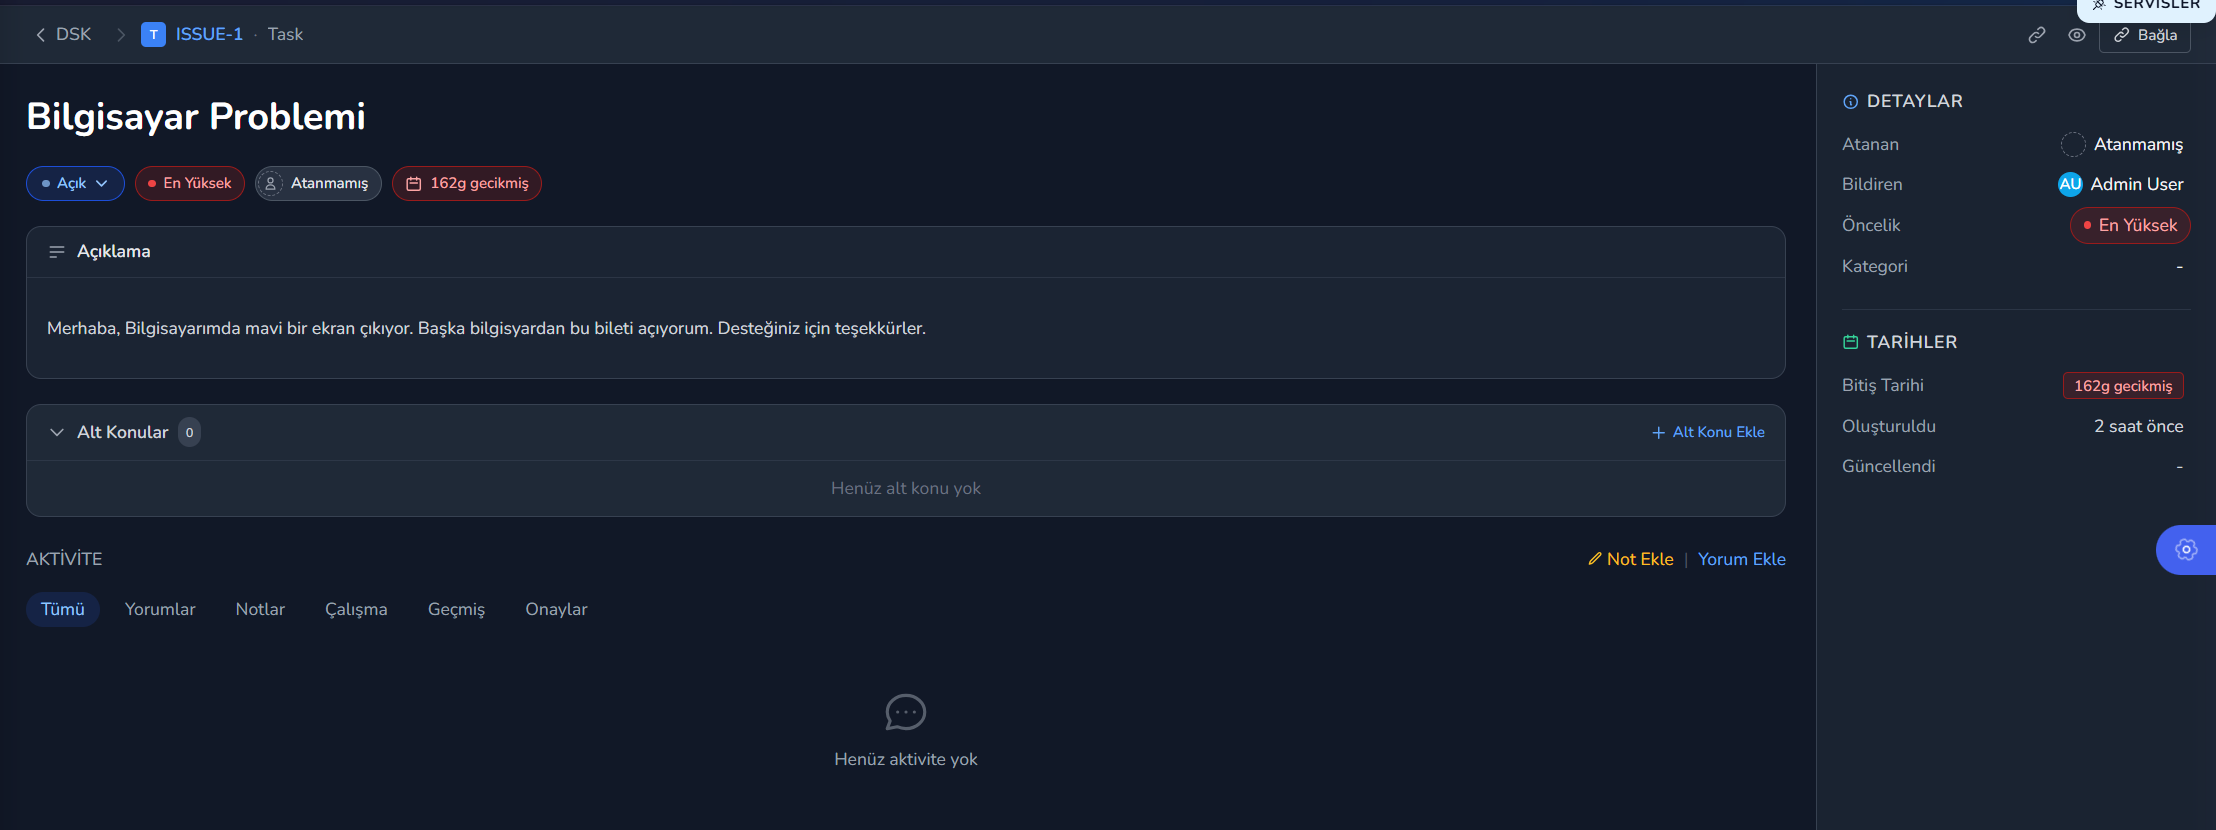Add a subtask with Alt Konu Ekle
Viewport: 2216px width, 830px height.
1708,432
